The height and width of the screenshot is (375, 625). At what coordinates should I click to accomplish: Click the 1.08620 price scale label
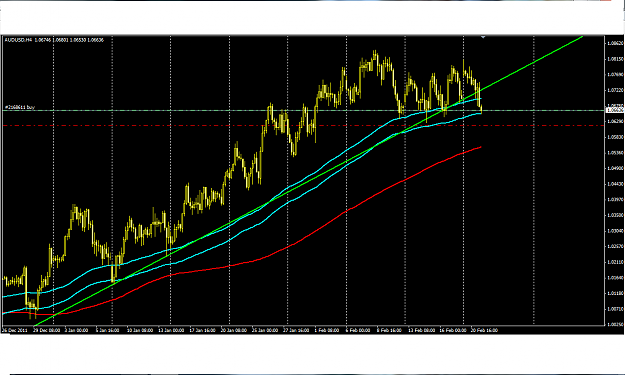[x=614, y=43]
